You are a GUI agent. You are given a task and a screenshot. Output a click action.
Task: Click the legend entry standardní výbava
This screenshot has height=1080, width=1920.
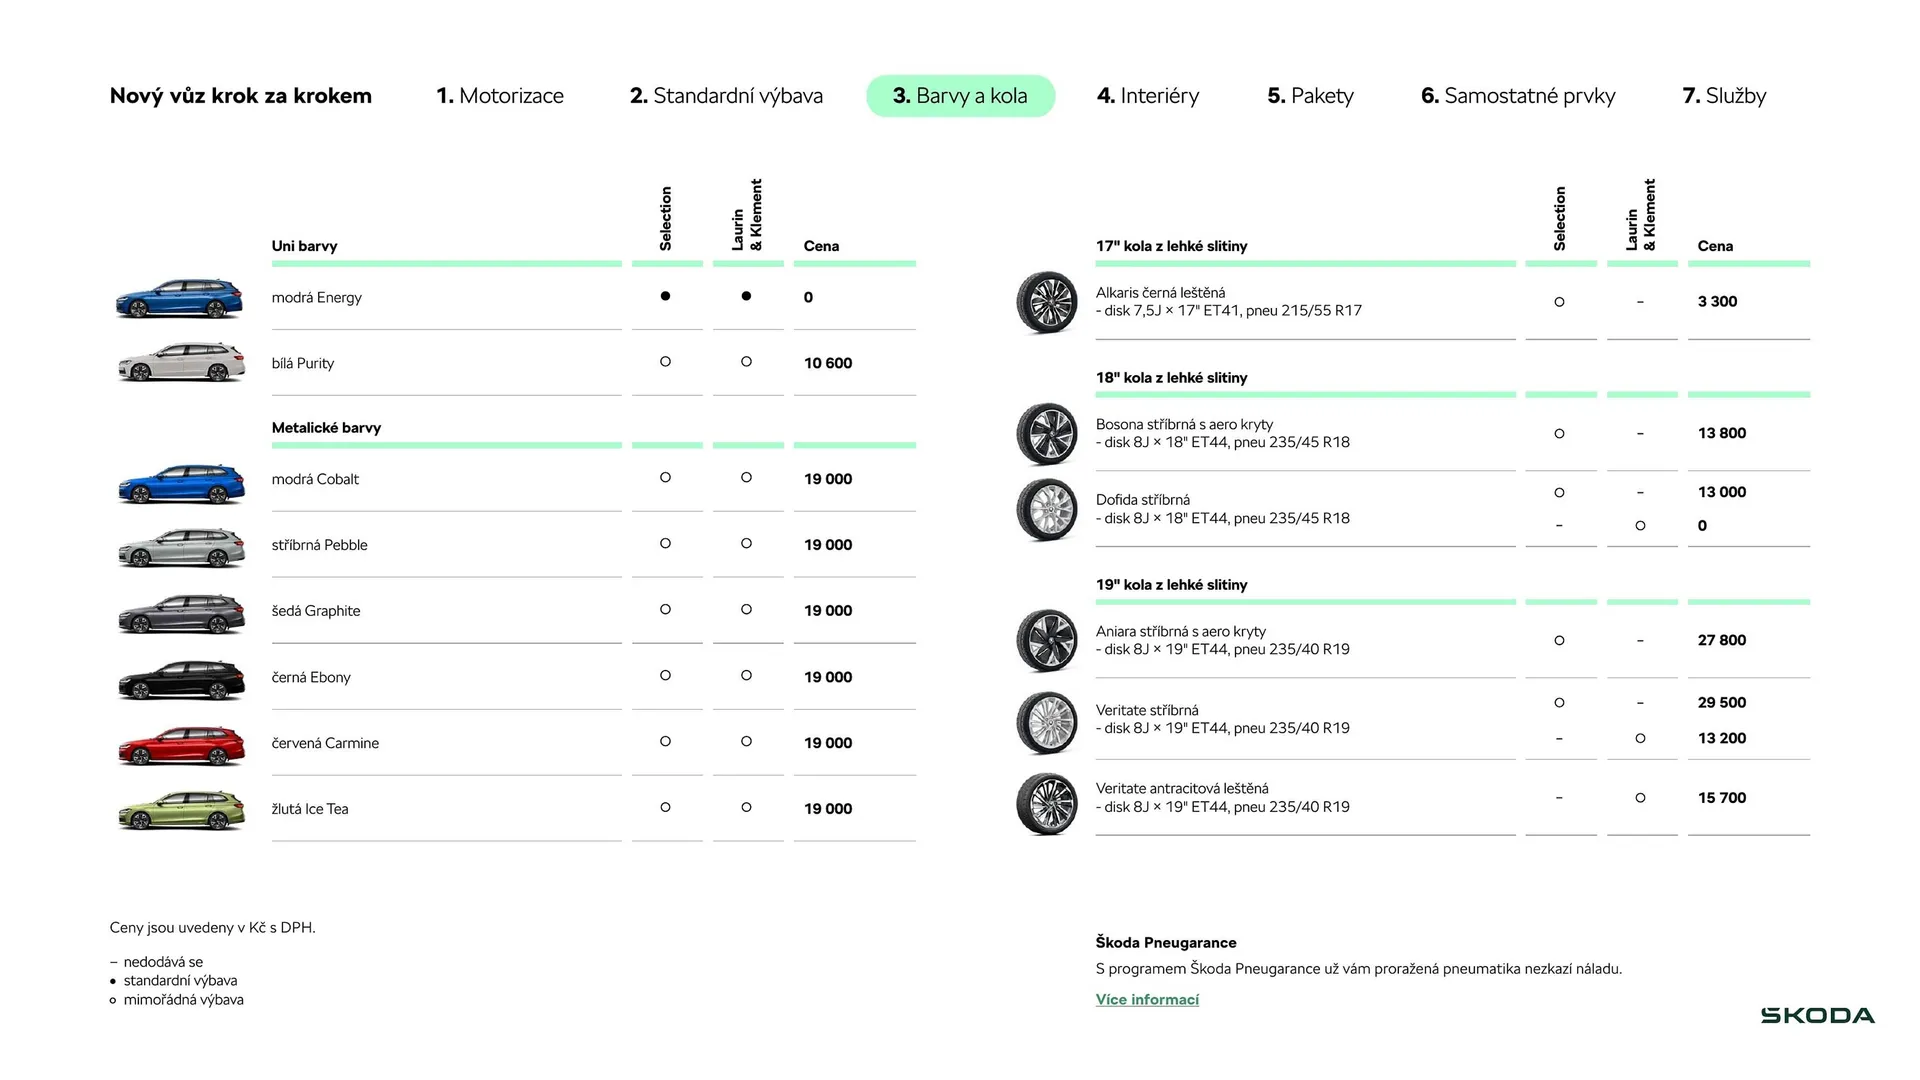[180, 981]
